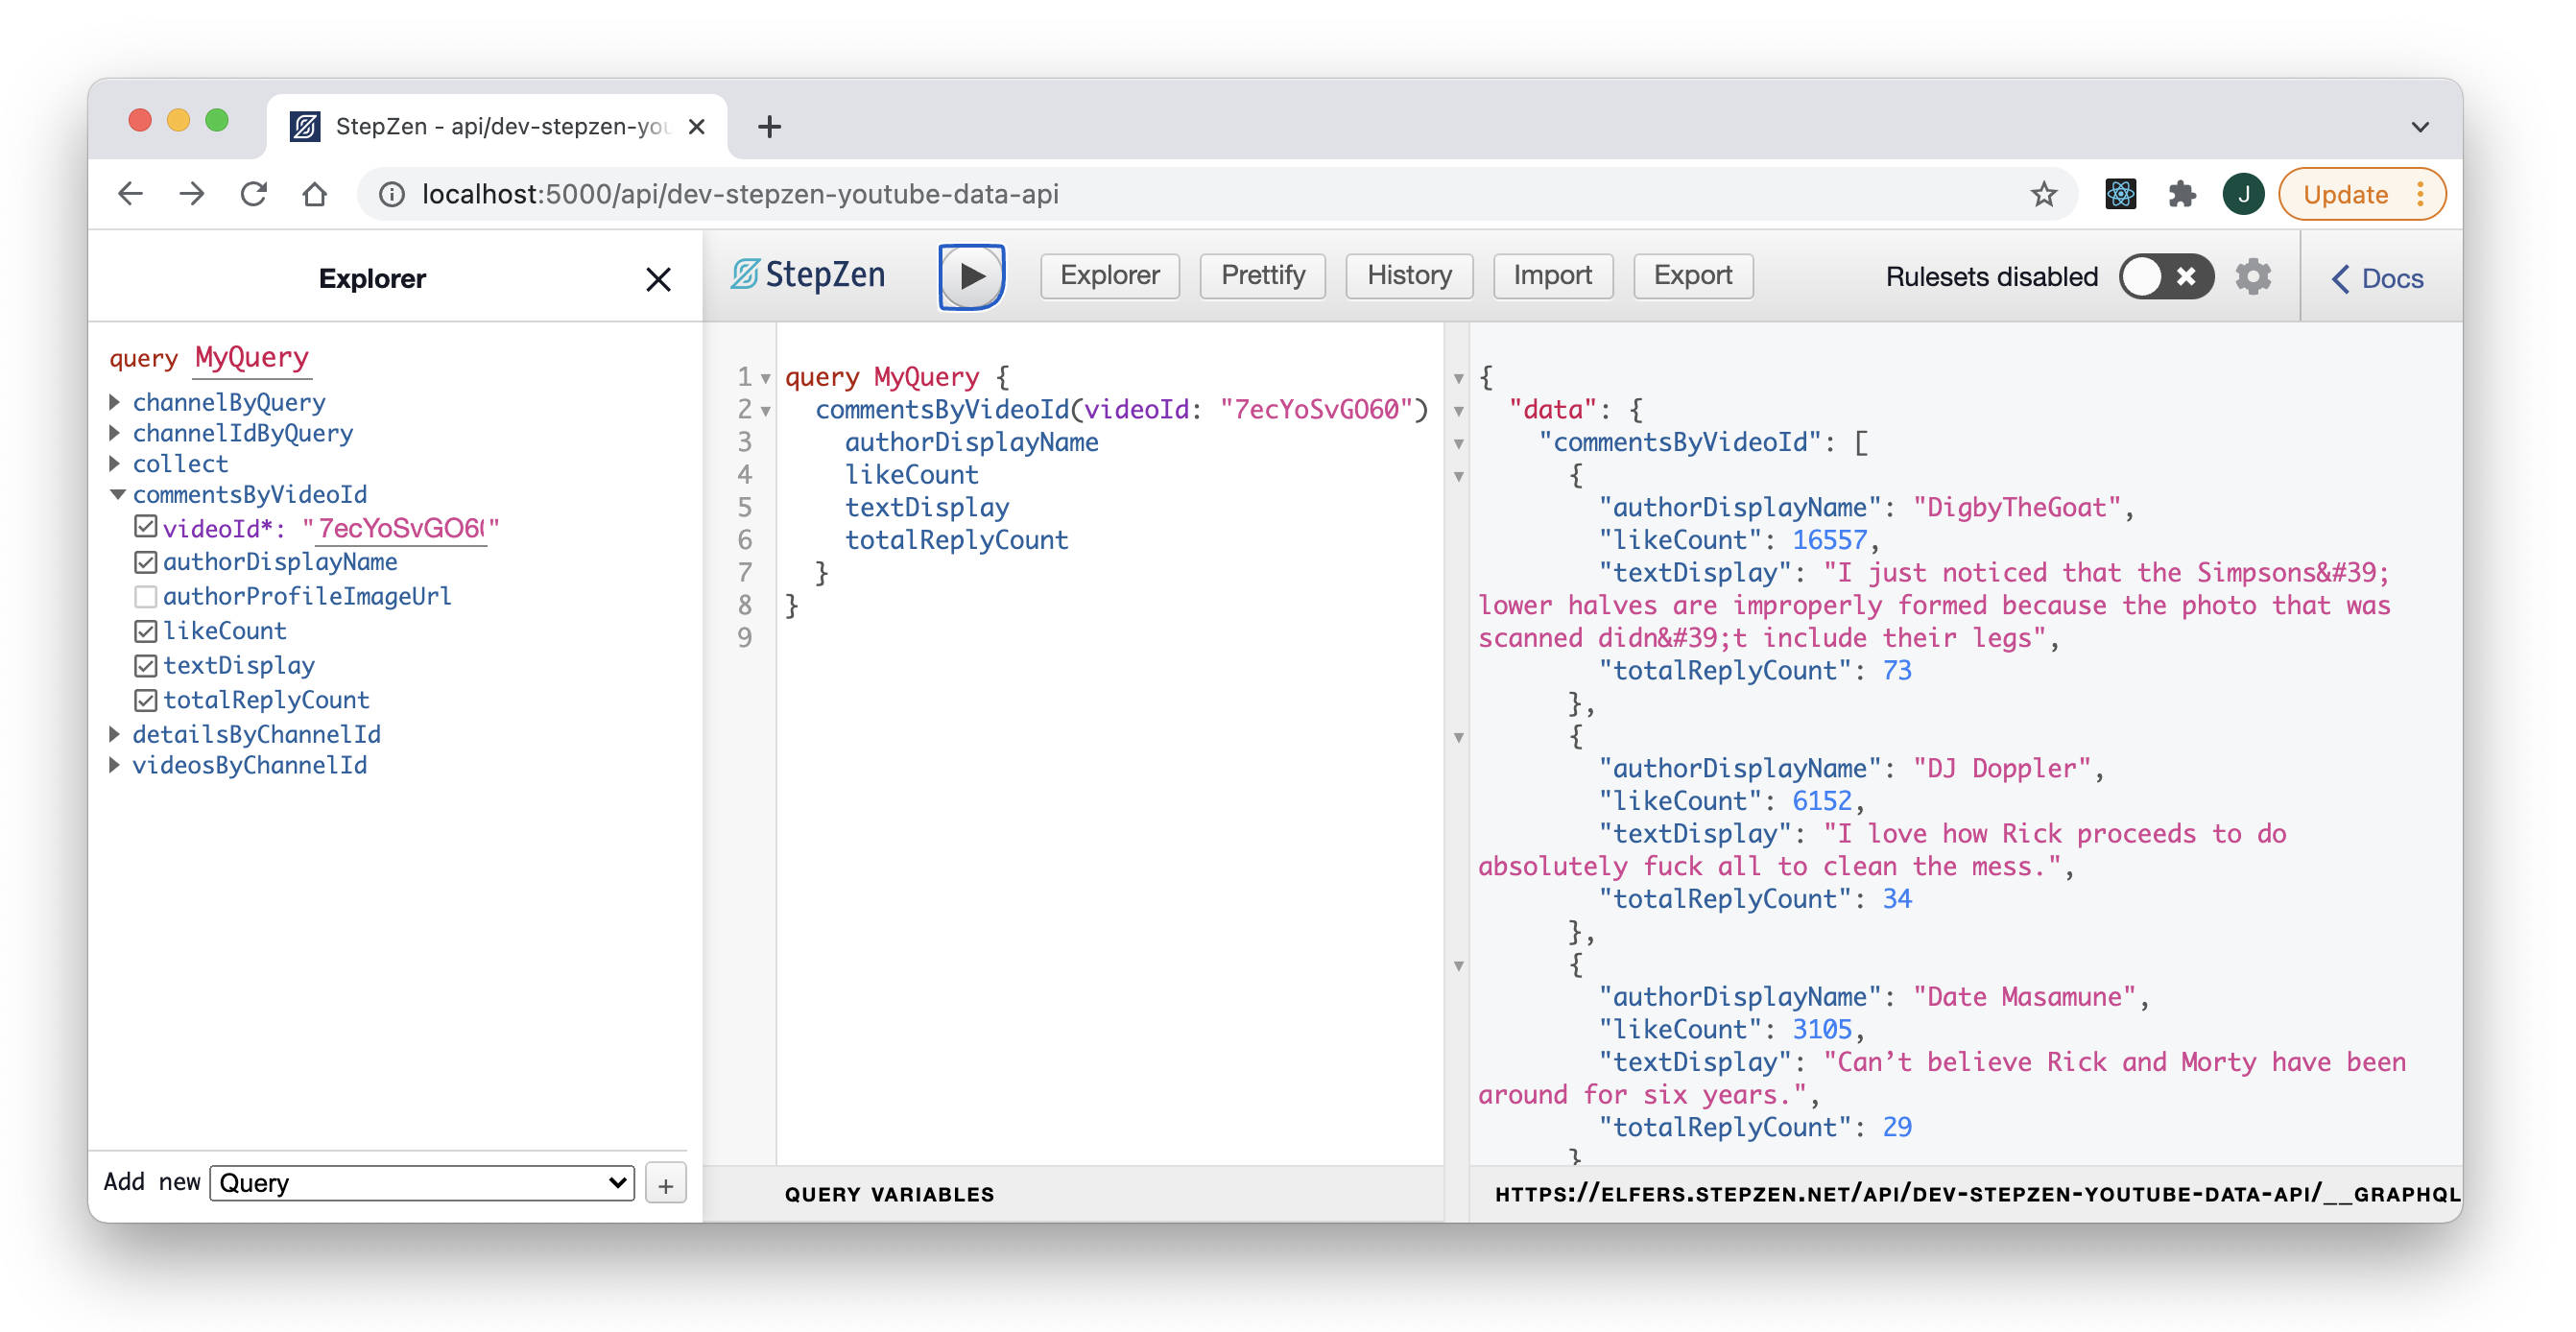Image resolution: width=2576 pixels, height=1332 pixels.
Task: Run the query with the play button
Action: [x=971, y=276]
